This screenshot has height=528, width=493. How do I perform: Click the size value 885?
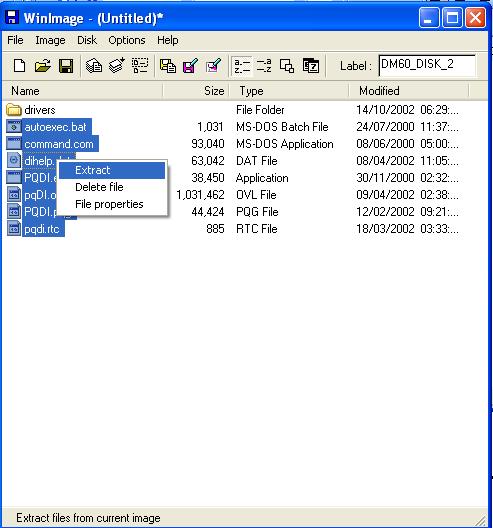pyautogui.click(x=215, y=229)
